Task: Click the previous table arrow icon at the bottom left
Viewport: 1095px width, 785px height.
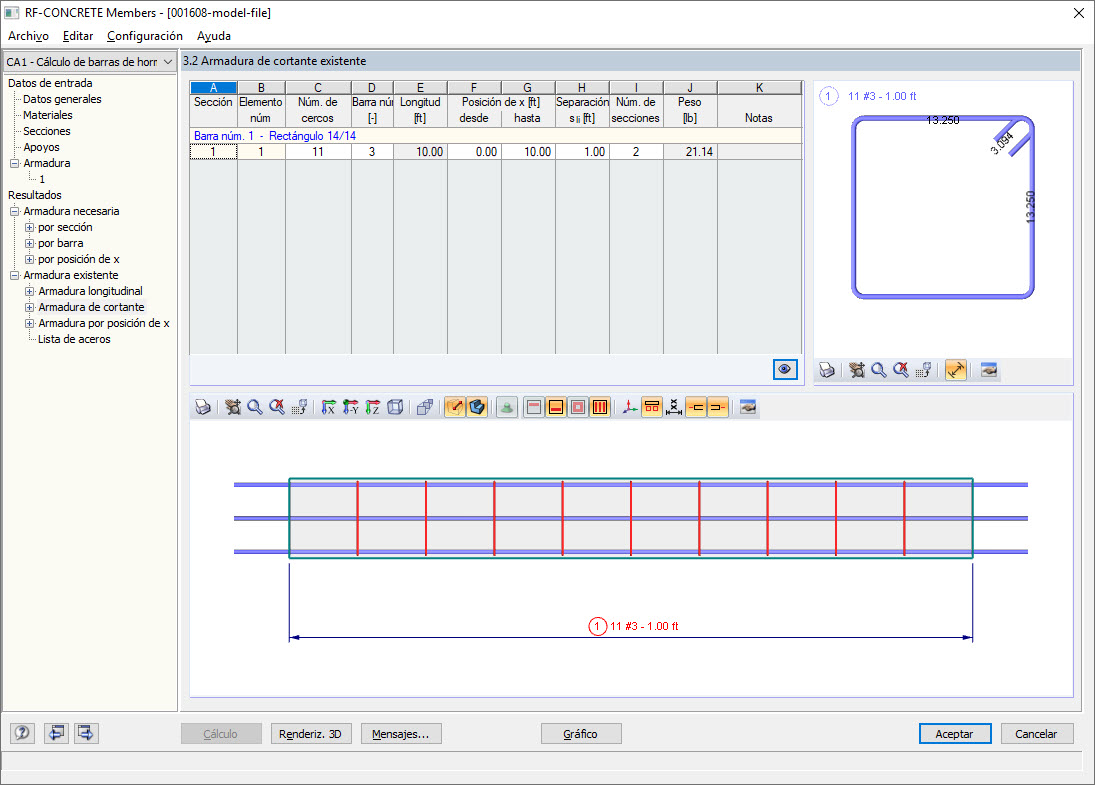Action: 56,733
